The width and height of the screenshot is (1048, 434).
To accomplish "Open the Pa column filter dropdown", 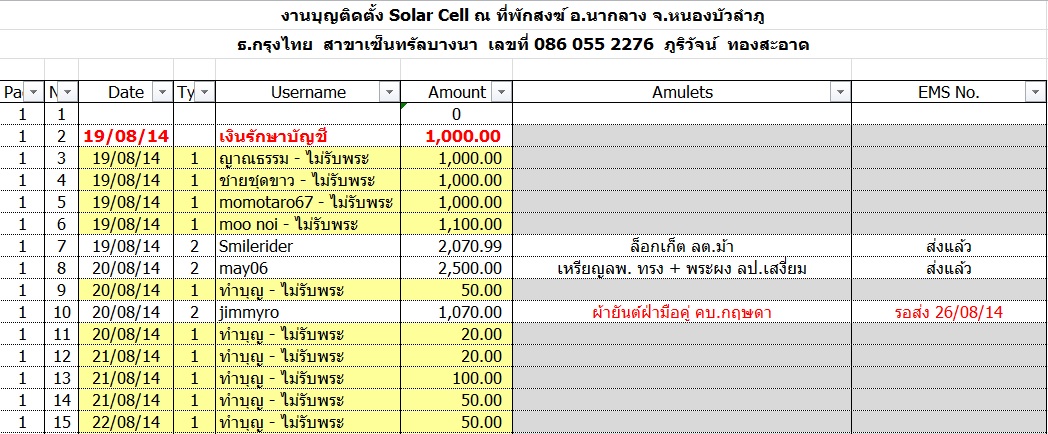I will (x=32, y=92).
